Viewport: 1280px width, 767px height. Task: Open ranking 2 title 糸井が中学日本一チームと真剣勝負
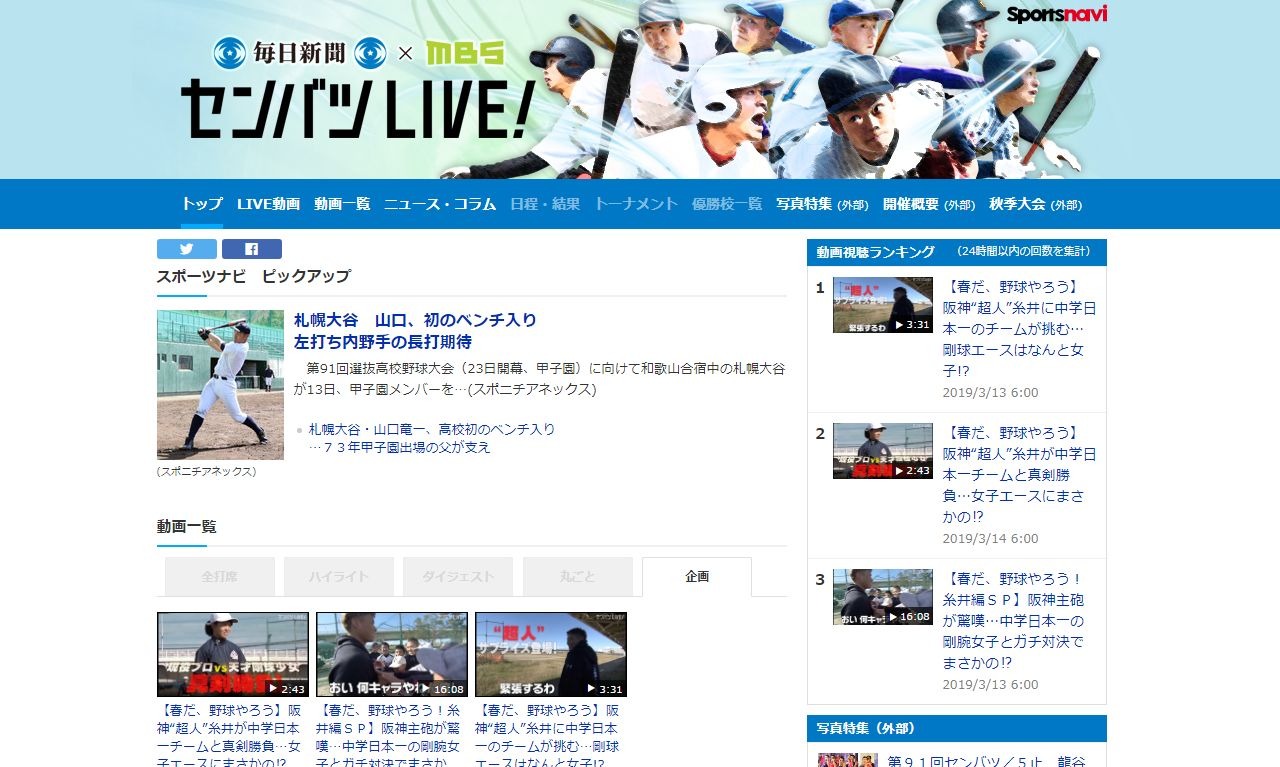tap(1019, 475)
